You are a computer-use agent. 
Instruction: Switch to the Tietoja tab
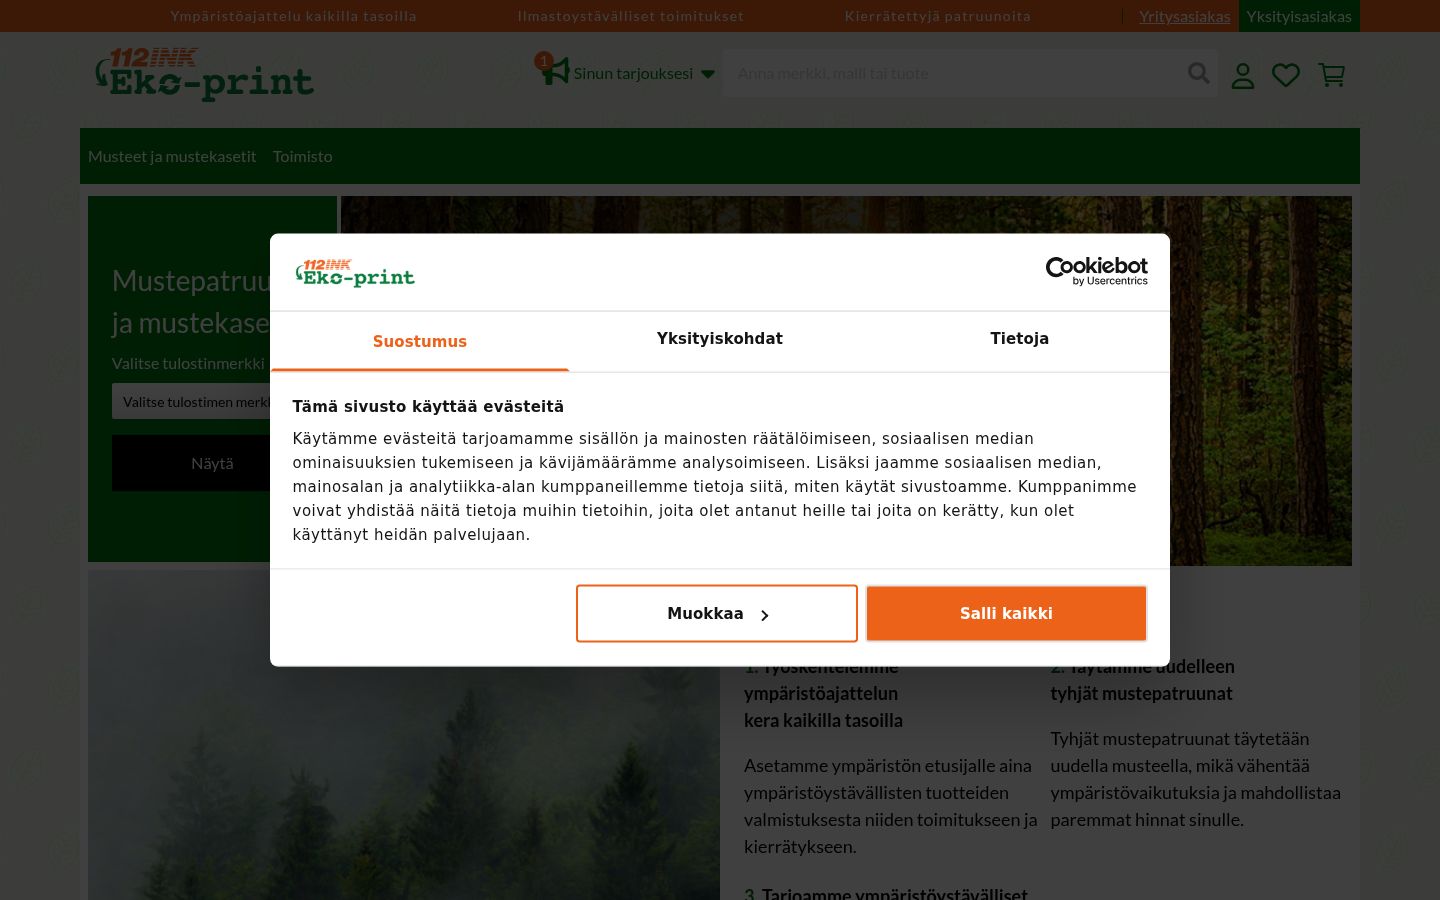tap(1019, 339)
